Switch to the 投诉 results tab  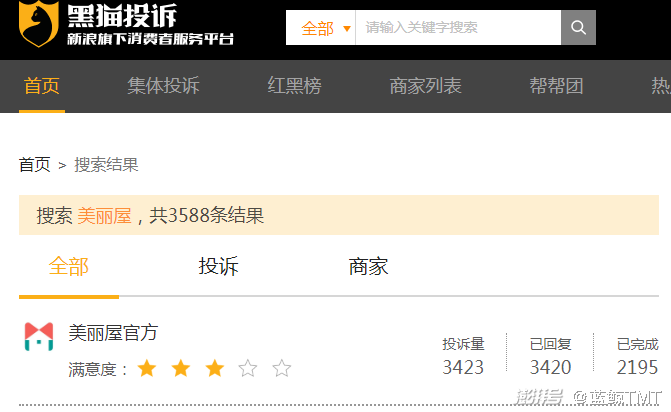tap(218, 267)
